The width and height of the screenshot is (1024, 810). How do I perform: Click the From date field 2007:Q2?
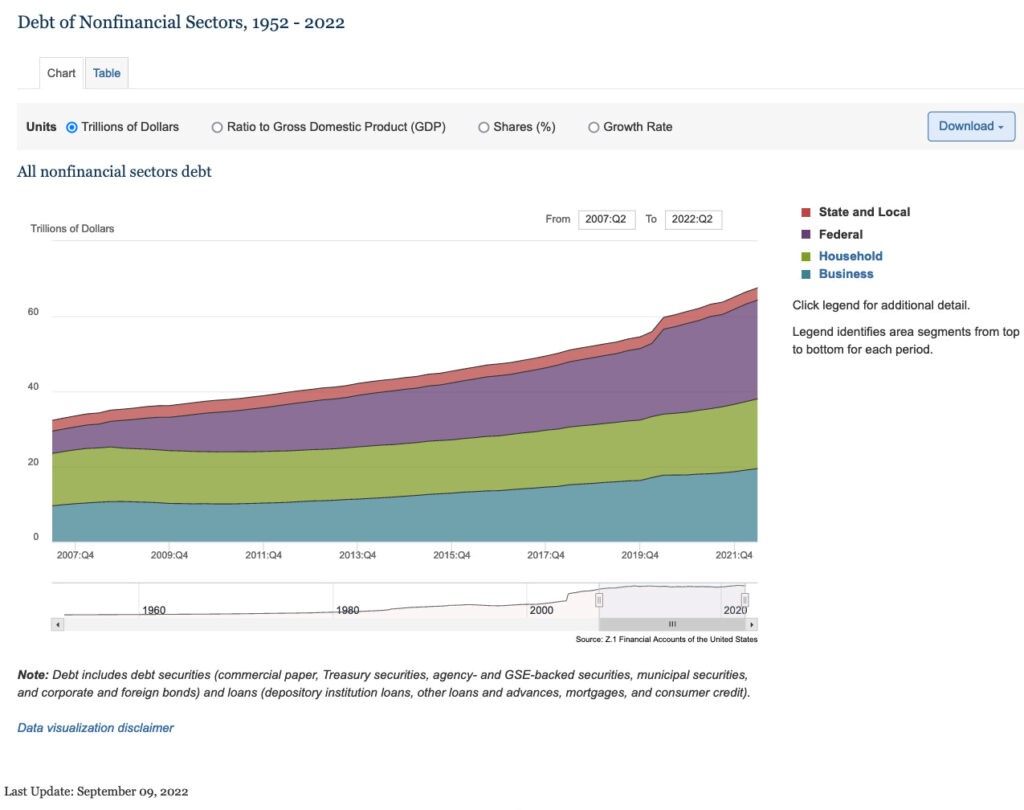[607, 219]
